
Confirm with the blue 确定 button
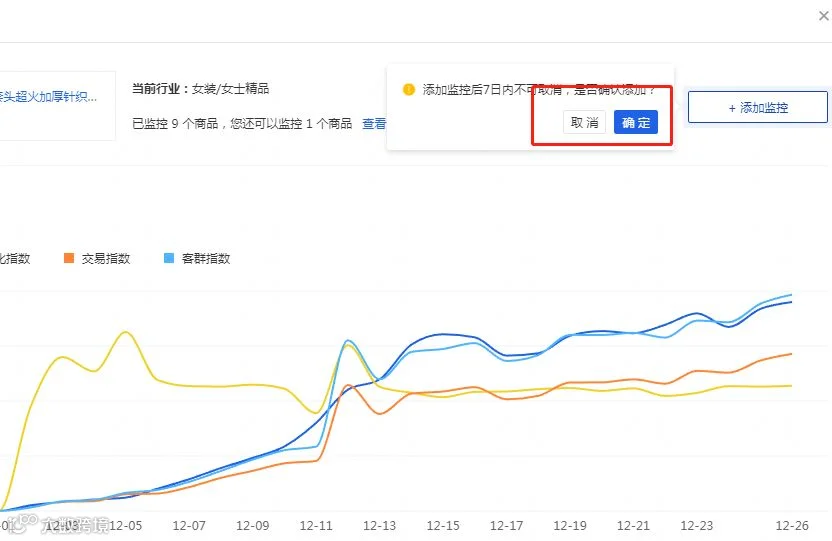(636, 122)
